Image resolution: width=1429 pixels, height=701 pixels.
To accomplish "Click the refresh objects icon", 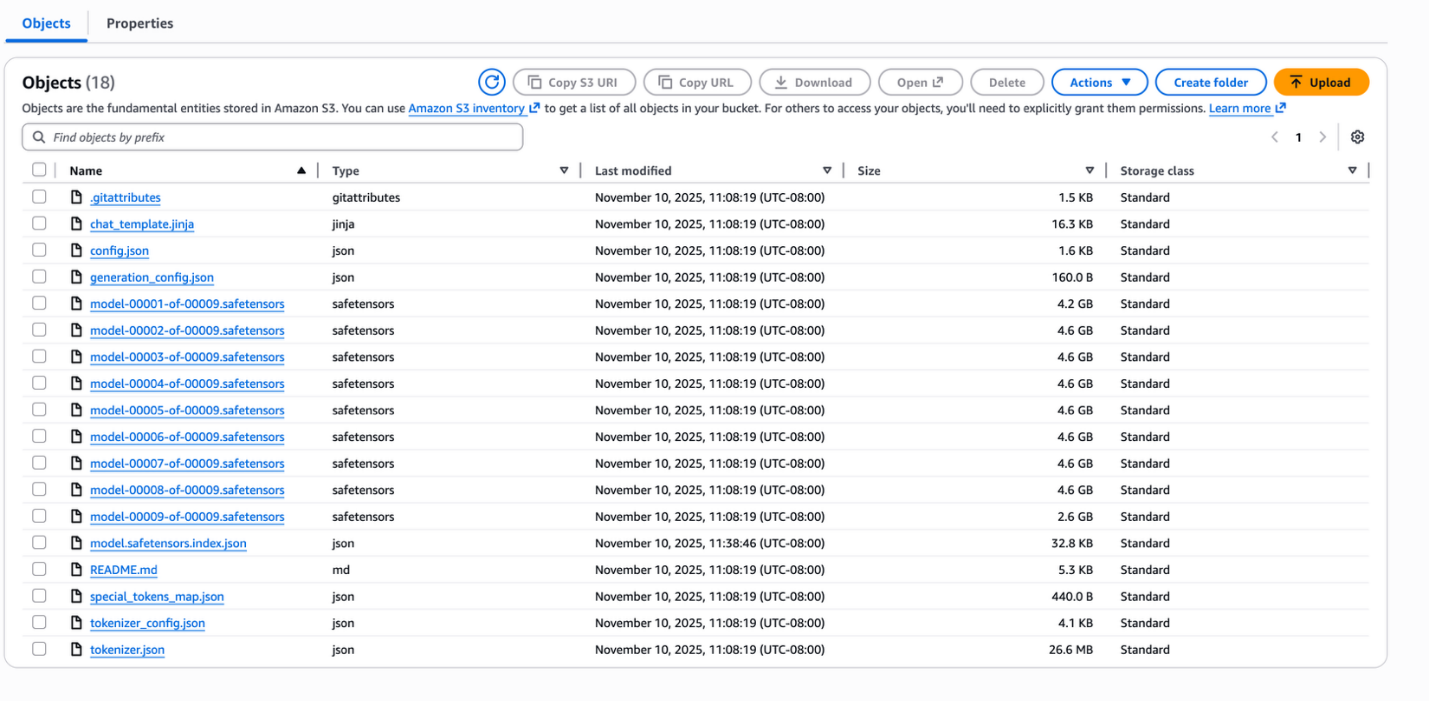I will pyautogui.click(x=491, y=82).
